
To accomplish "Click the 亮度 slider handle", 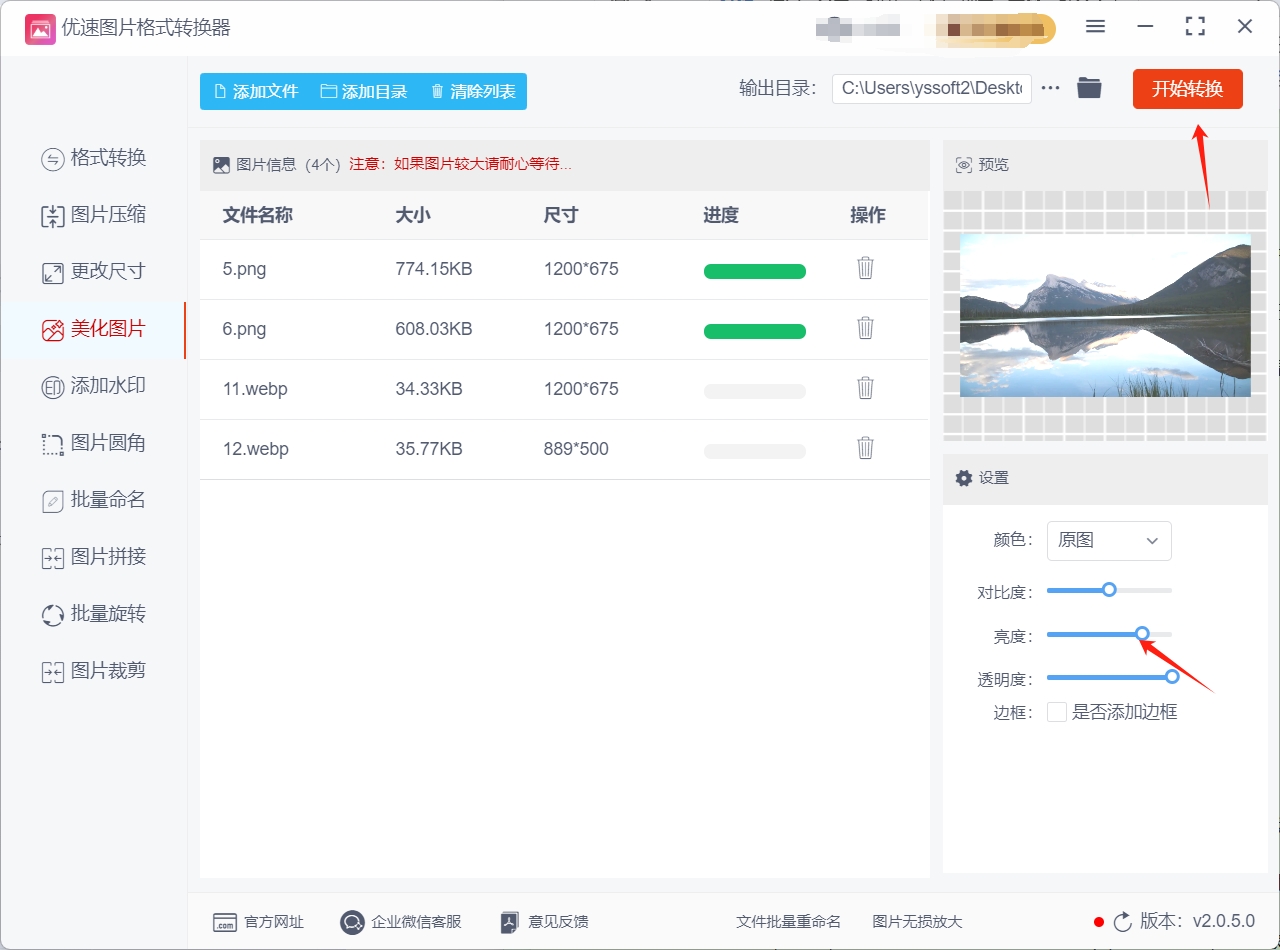I will 1142,634.
